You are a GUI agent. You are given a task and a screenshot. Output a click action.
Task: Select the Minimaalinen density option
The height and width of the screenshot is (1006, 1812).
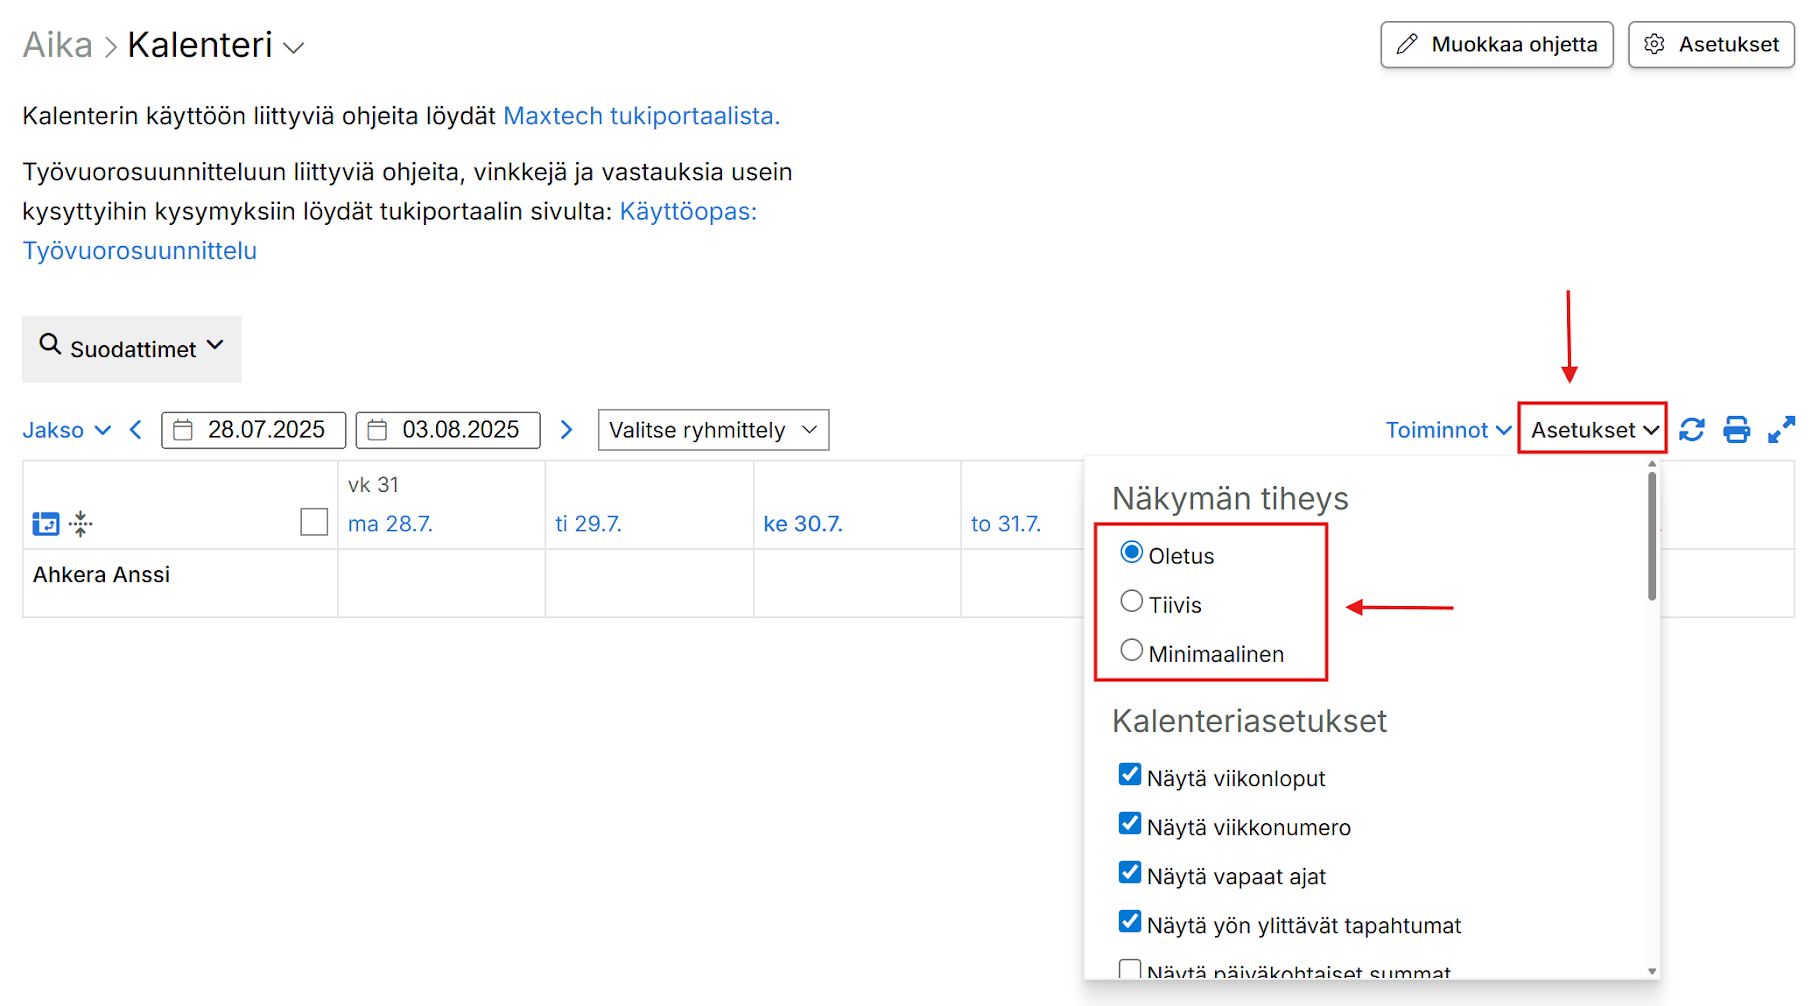(x=1131, y=651)
